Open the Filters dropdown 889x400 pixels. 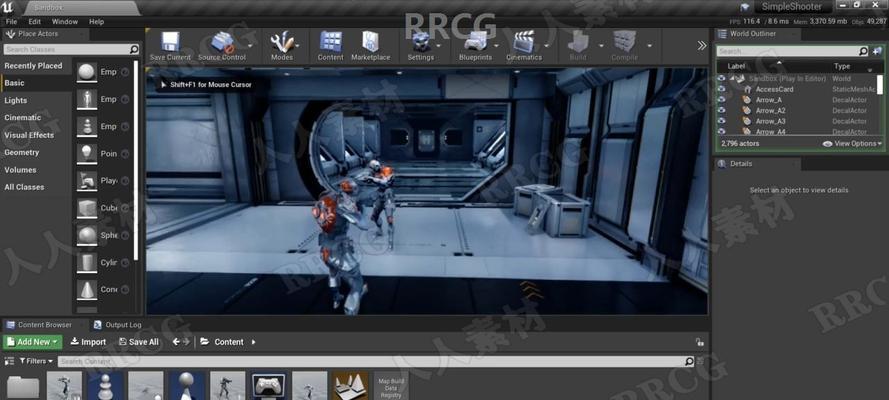point(36,361)
